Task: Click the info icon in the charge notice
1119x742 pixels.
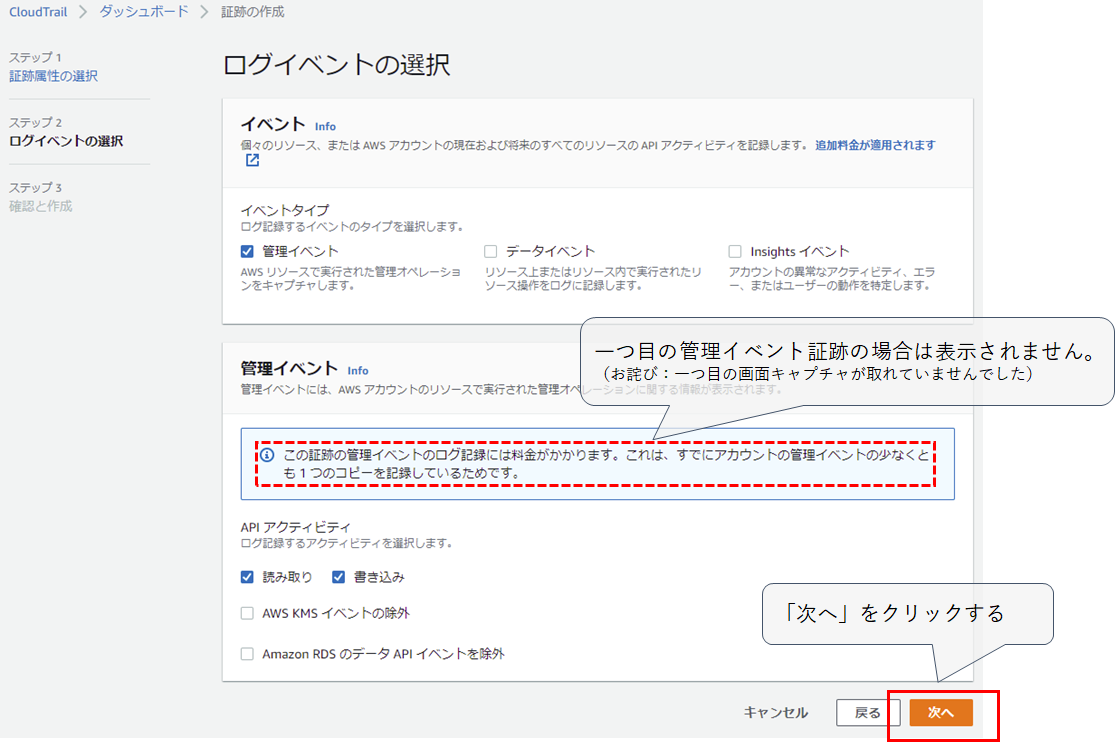Action: pyautogui.click(x=267, y=455)
